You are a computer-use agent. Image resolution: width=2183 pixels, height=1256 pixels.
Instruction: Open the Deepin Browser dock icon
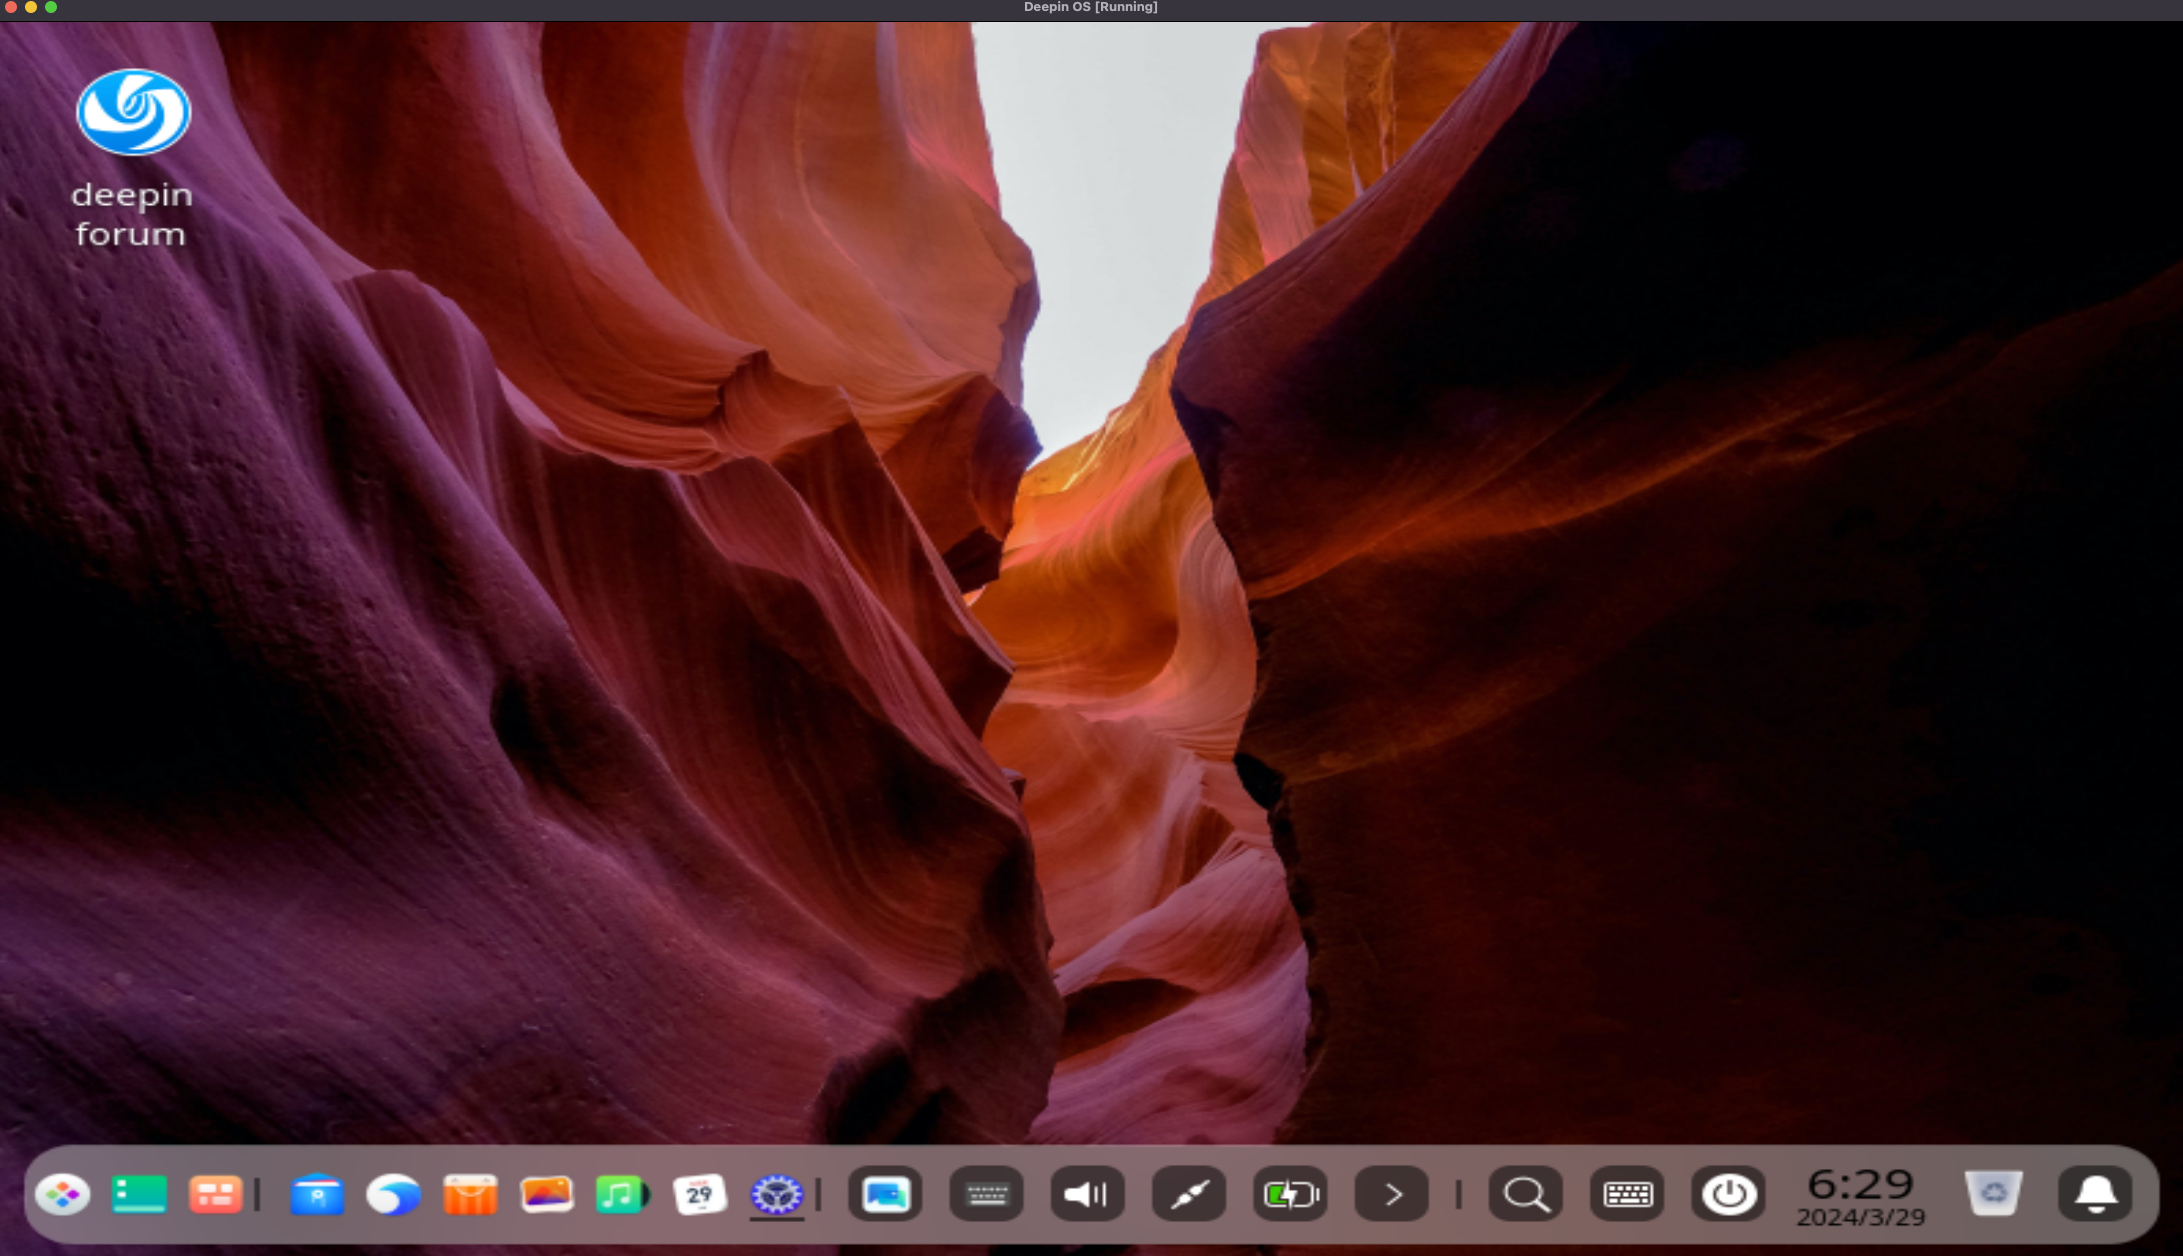pos(393,1194)
